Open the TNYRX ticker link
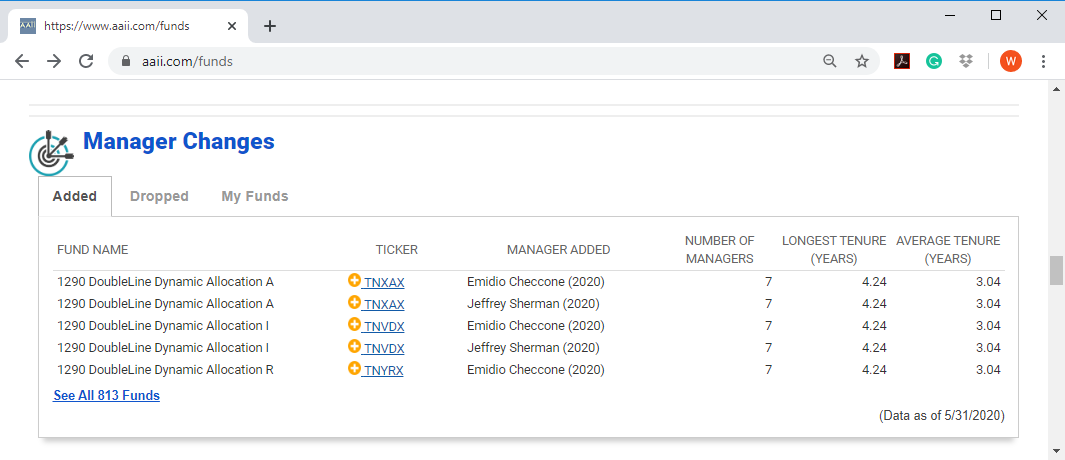The width and height of the screenshot is (1065, 460). tap(384, 370)
